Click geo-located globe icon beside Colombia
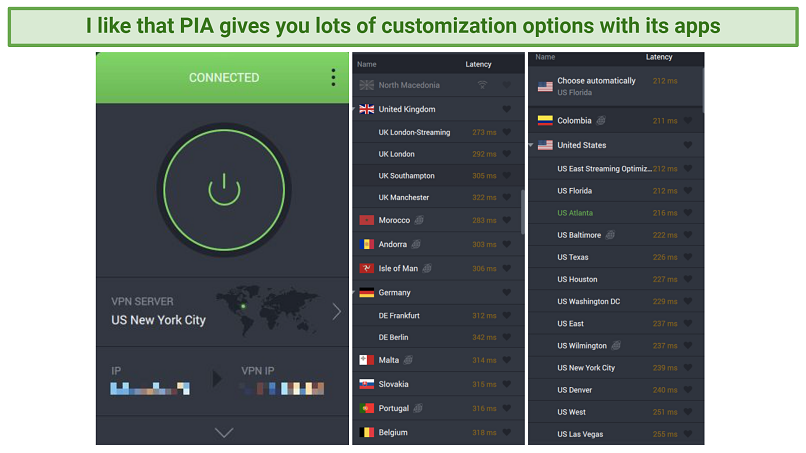806x453 pixels. tap(600, 120)
